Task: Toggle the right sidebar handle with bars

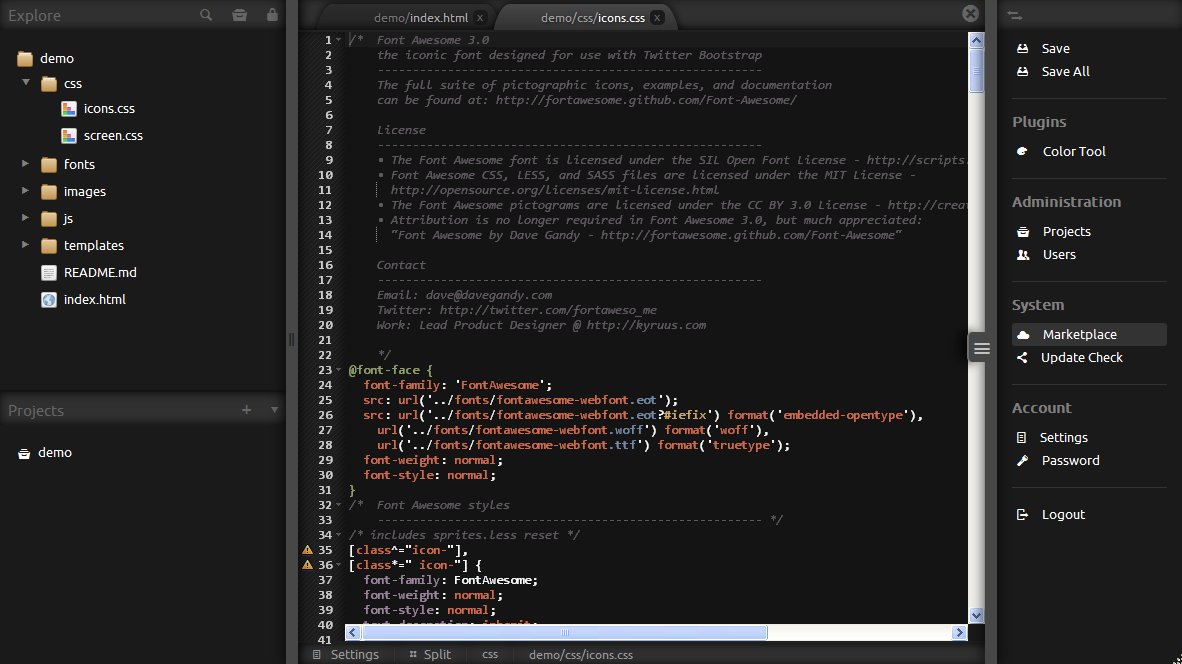Action: [981, 348]
